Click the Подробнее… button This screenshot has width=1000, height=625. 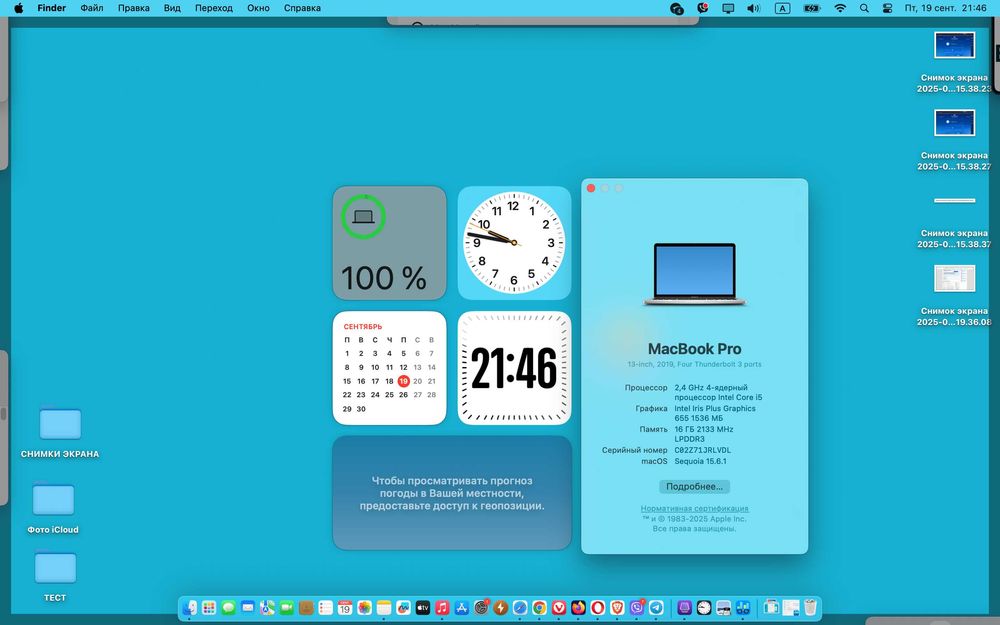tap(694, 487)
